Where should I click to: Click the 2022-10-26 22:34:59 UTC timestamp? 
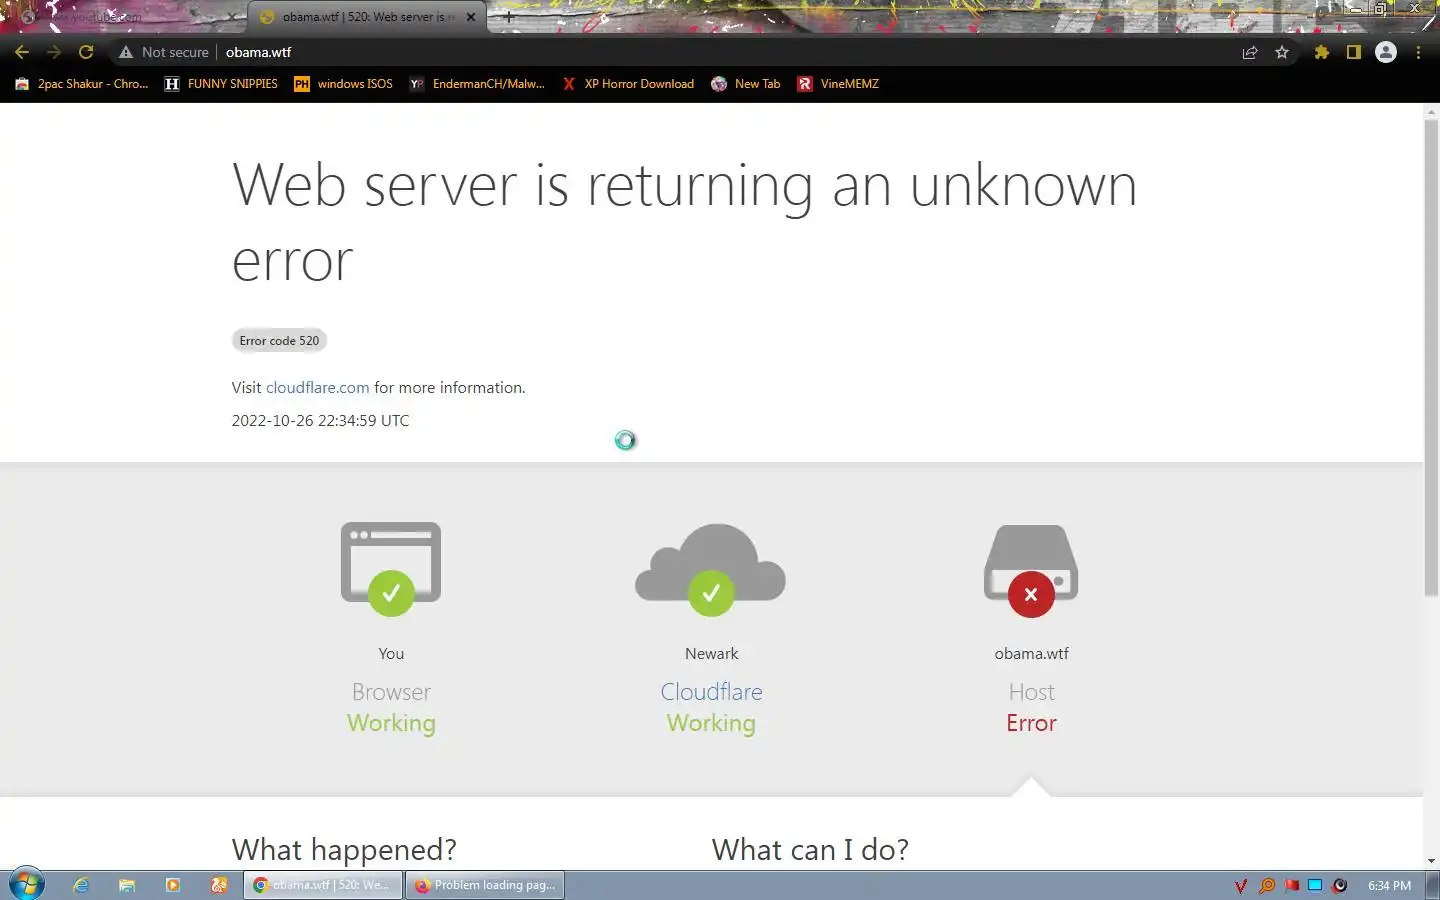click(x=320, y=421)
